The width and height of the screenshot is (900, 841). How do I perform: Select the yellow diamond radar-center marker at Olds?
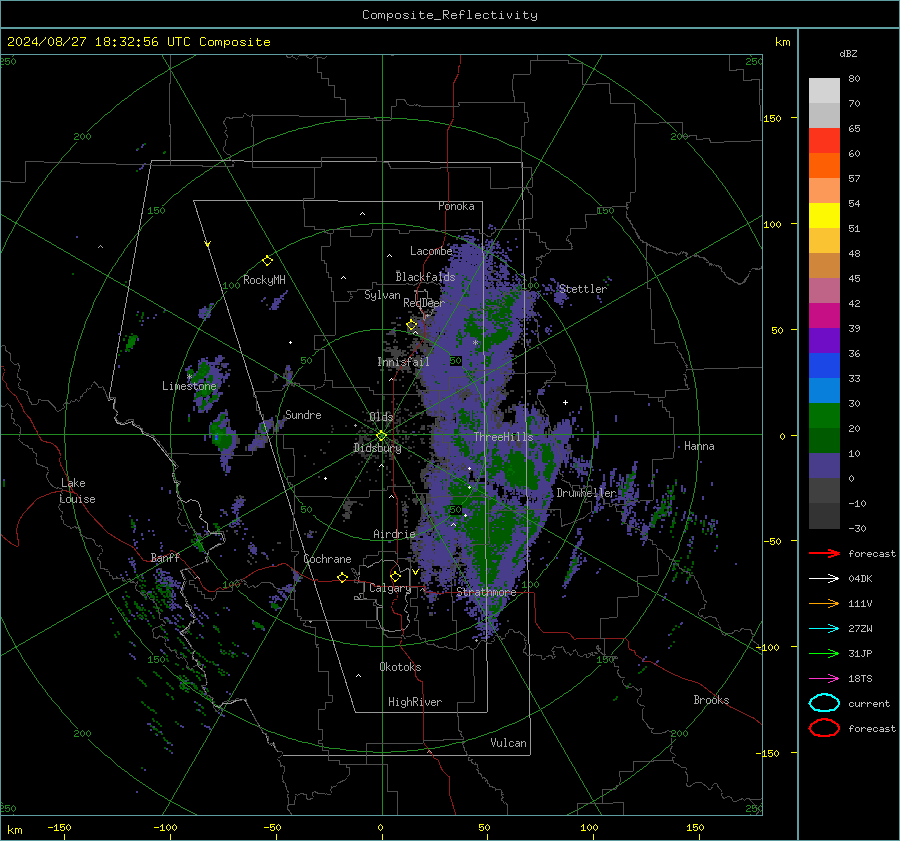(x=381, y=436)
